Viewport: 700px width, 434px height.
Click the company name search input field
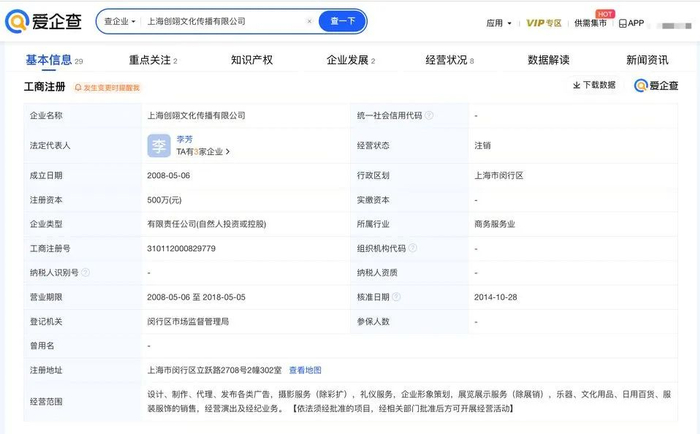point(223,21)
